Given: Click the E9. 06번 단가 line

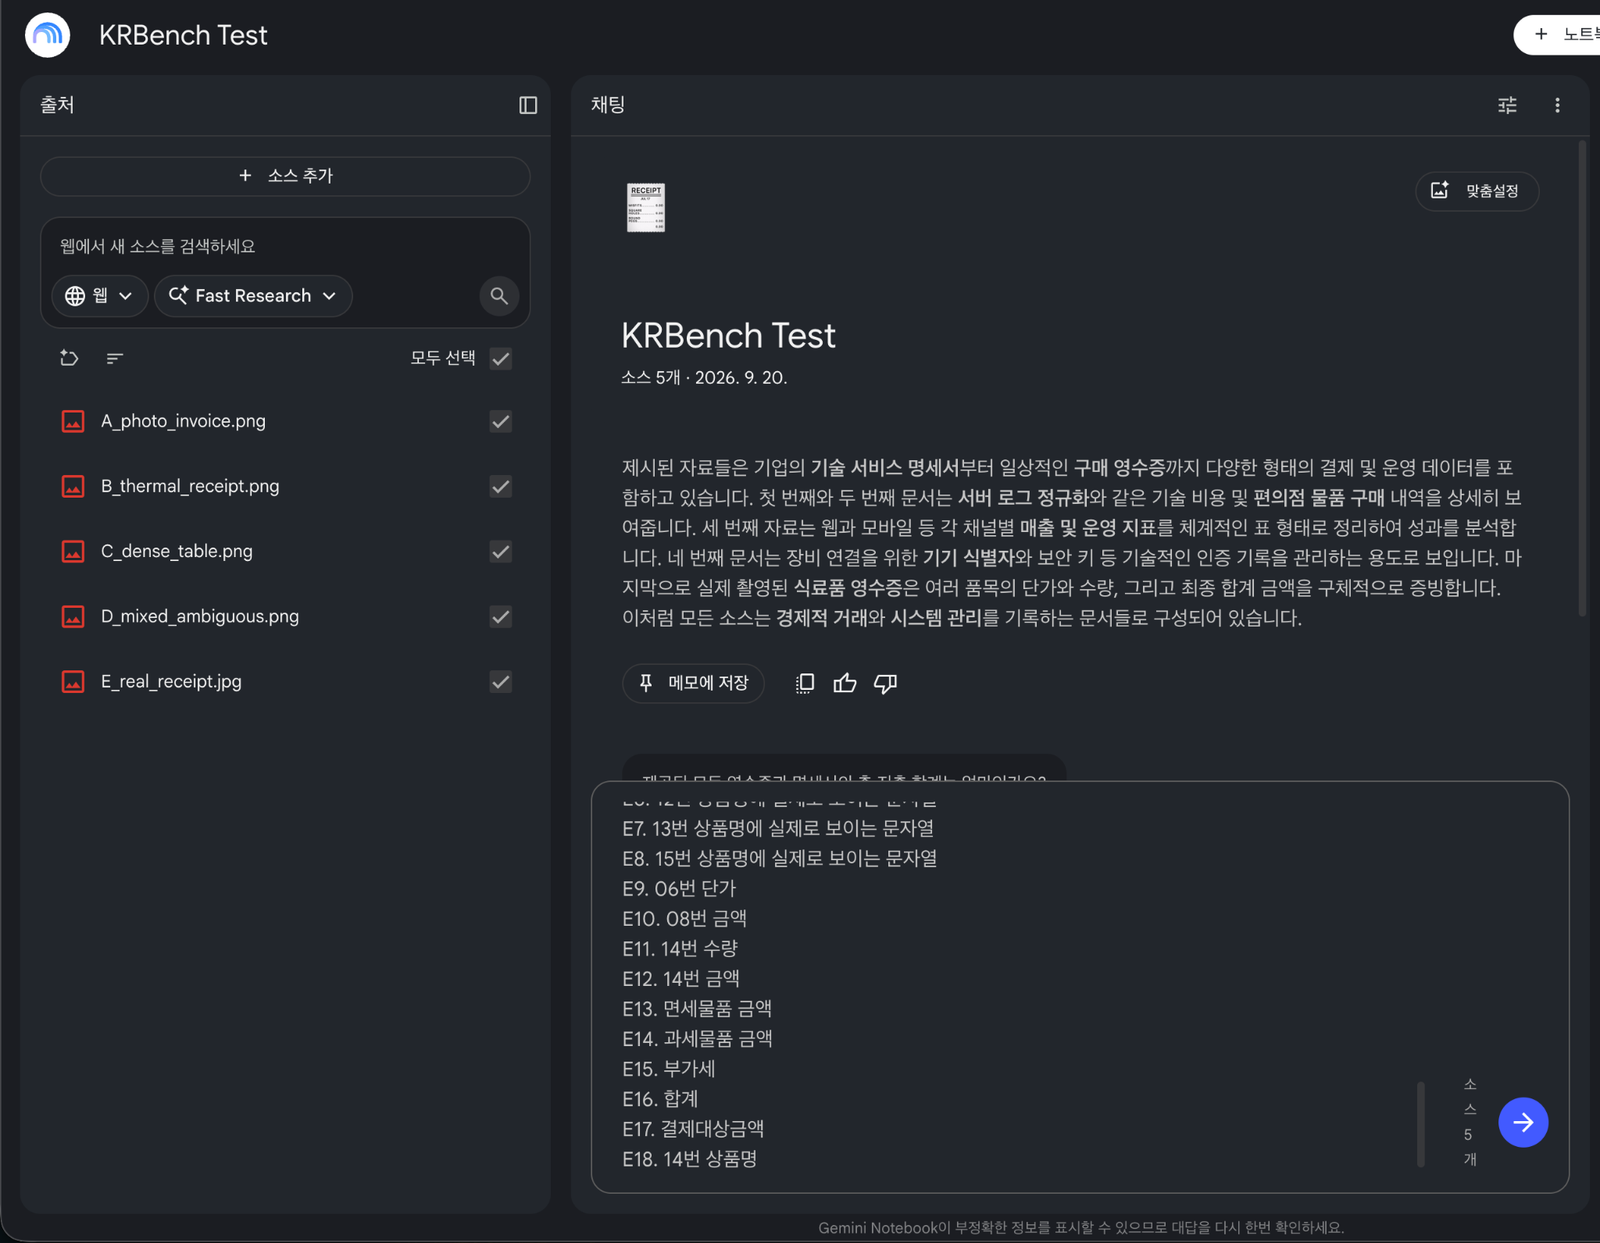Looking at the screenshot, I should 679,888.
